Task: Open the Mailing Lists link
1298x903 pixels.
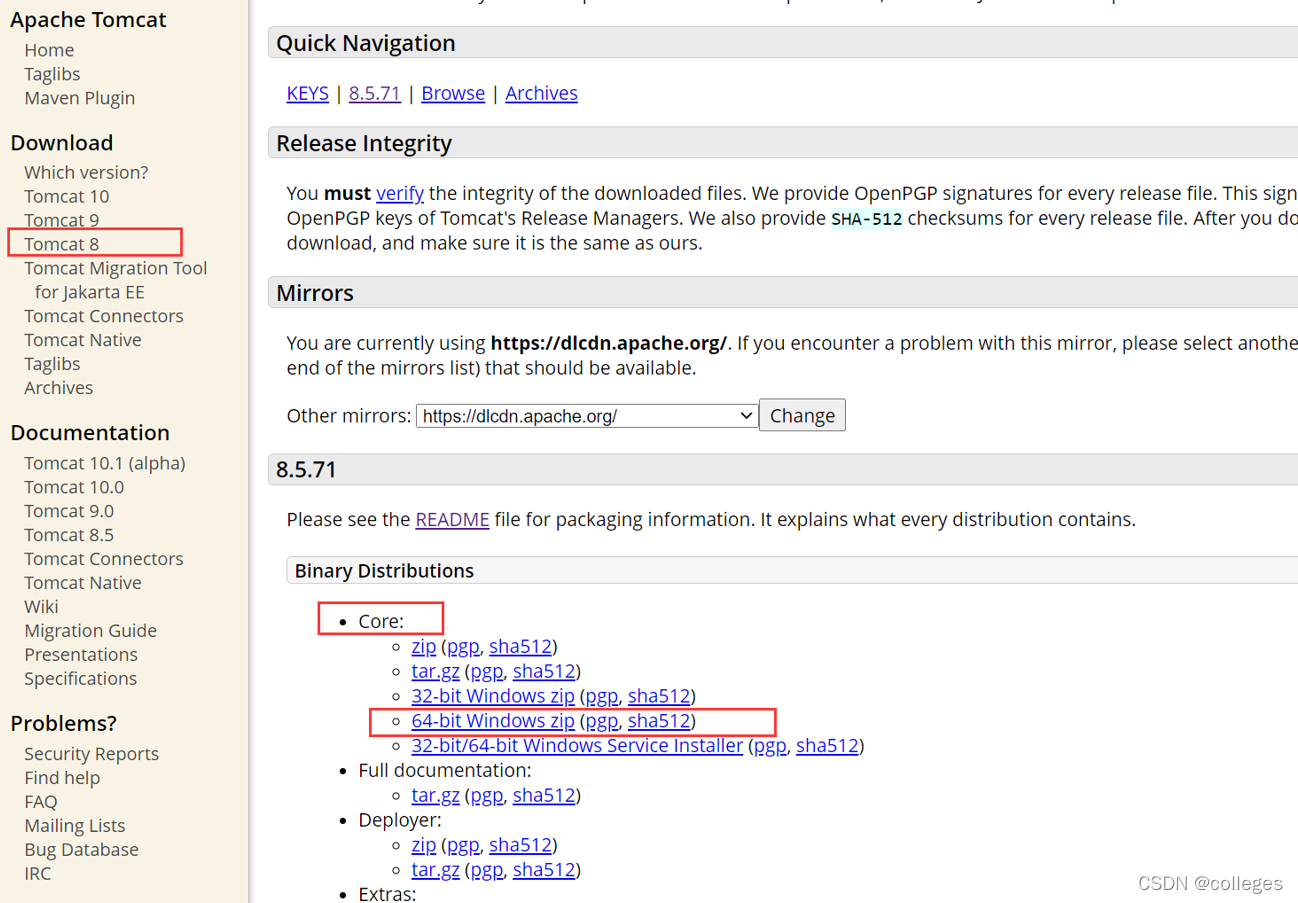Action: (x=75, y=826)
